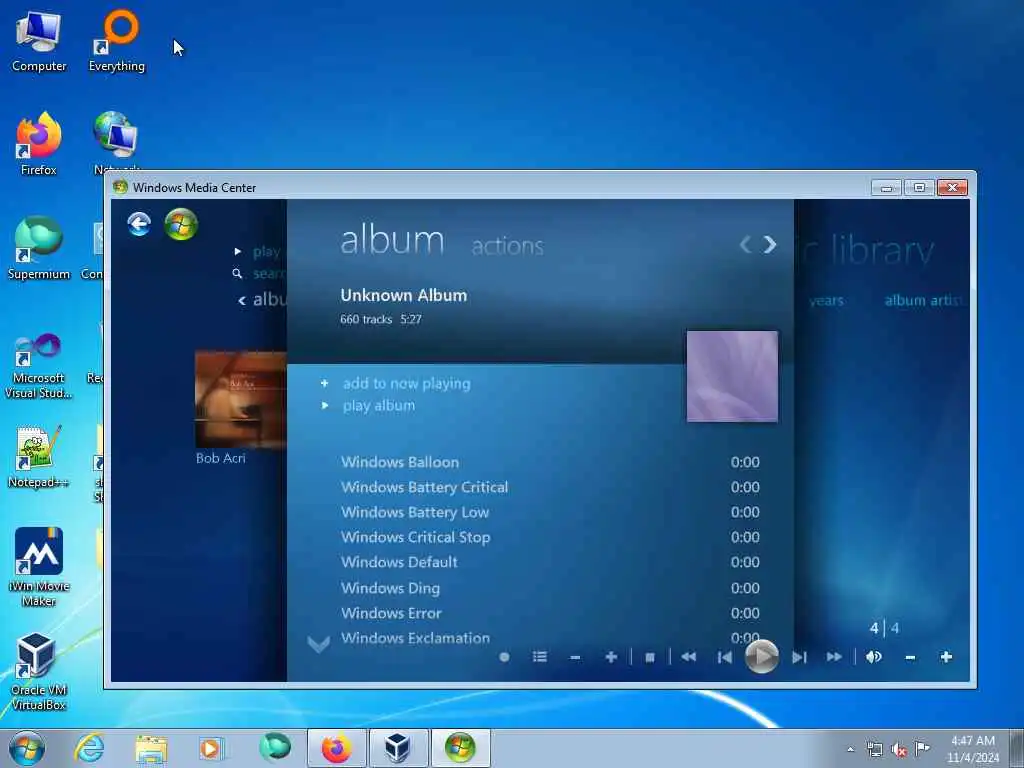Open the Firefox desktop shortcut
Screen dimensions: 1024x768
(39, 145)
